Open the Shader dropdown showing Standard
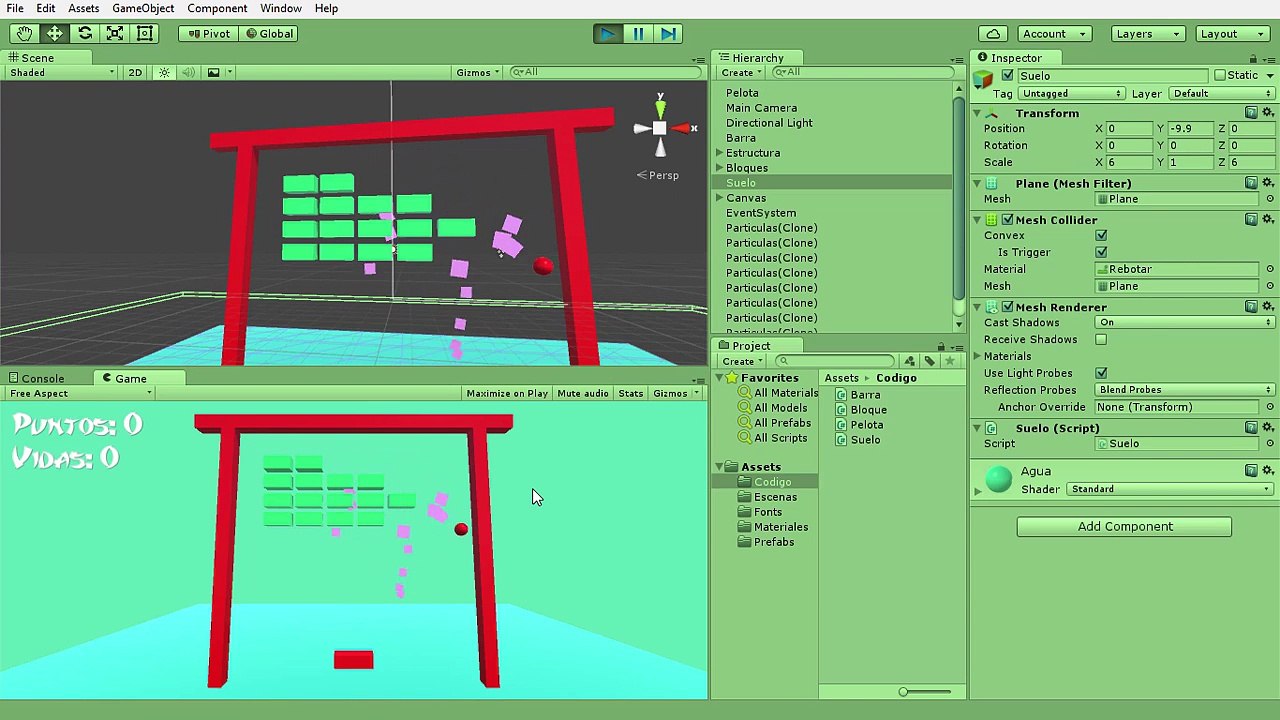 click(x=1170, y=490)
